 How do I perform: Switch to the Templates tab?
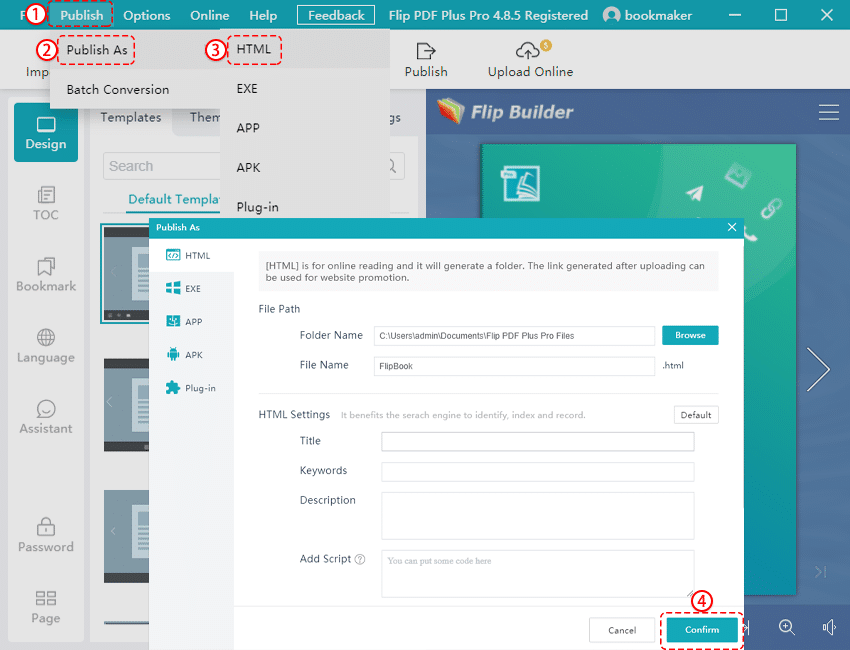[131, 117]
